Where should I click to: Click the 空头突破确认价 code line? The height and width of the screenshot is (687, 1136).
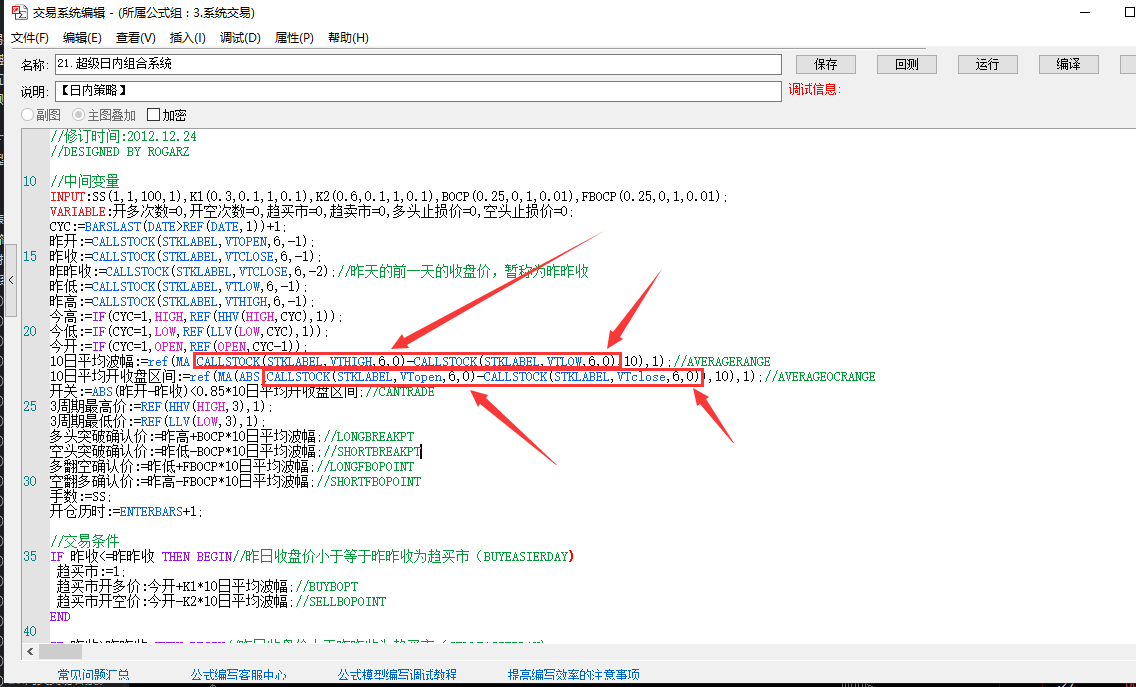(x=235, y=451)
